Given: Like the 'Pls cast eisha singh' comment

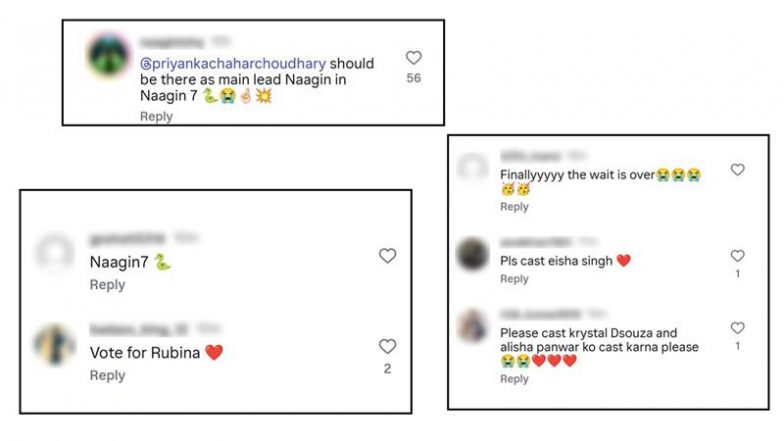Looking at the screenshot, I should 738,256.
